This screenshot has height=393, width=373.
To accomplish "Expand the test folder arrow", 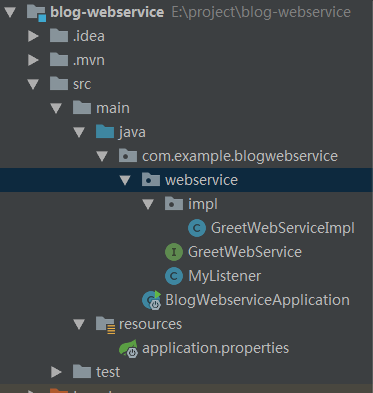I will (x=56, y=372).
